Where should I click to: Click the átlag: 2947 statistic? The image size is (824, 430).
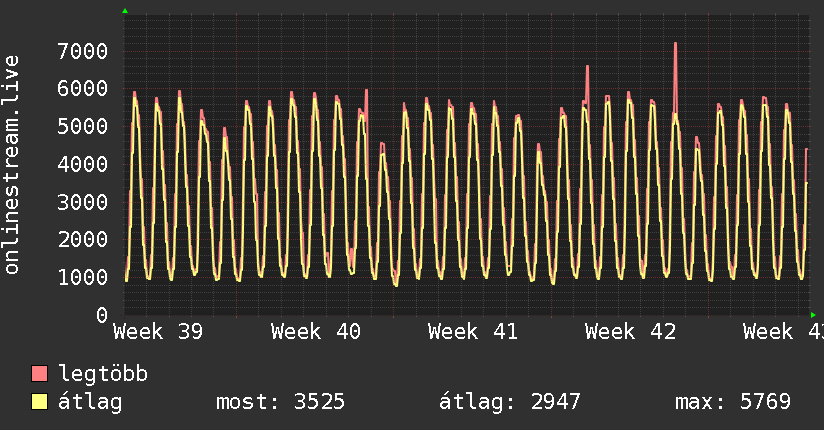point(510,402)
